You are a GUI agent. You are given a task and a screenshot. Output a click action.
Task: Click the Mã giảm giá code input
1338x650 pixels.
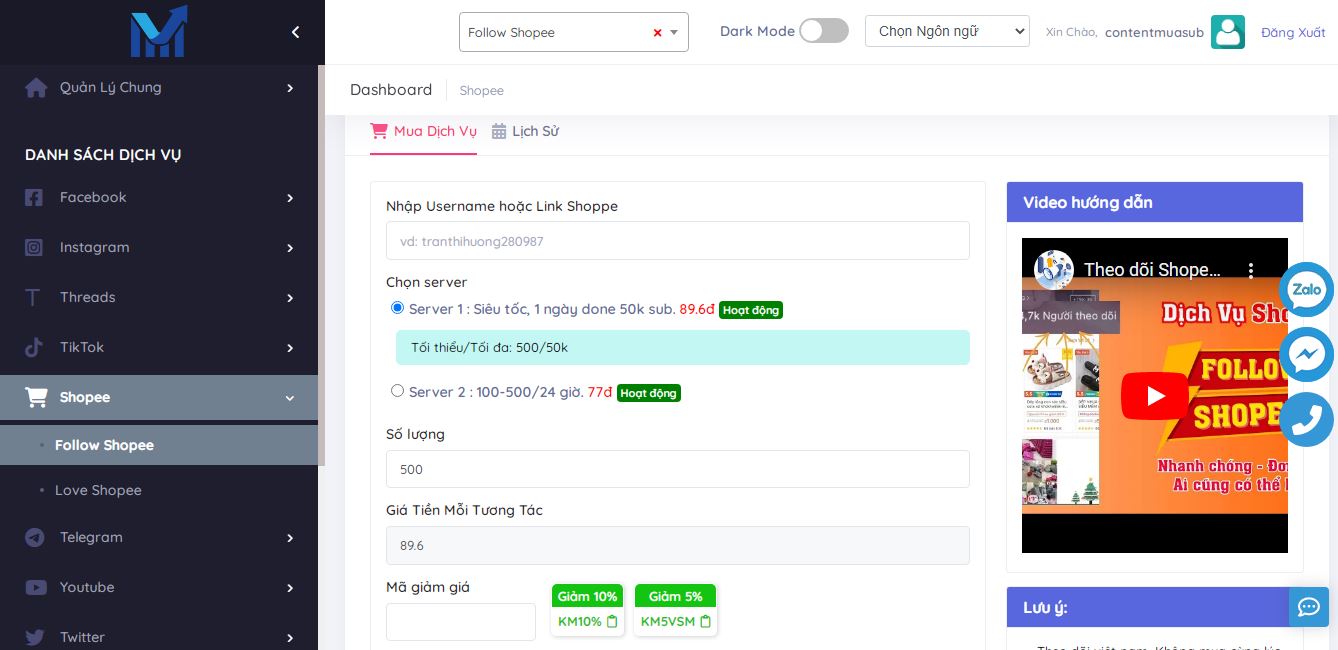tap(461, 622)
